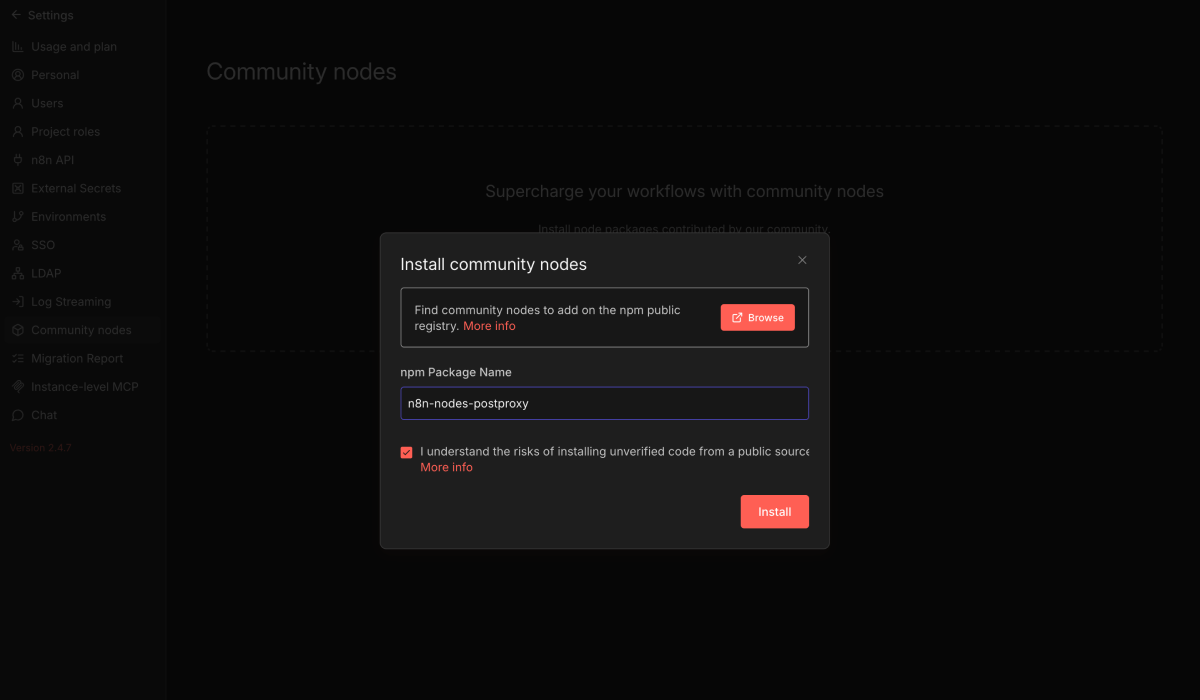Select the Log Streaming arrow icon

point(17,301)
